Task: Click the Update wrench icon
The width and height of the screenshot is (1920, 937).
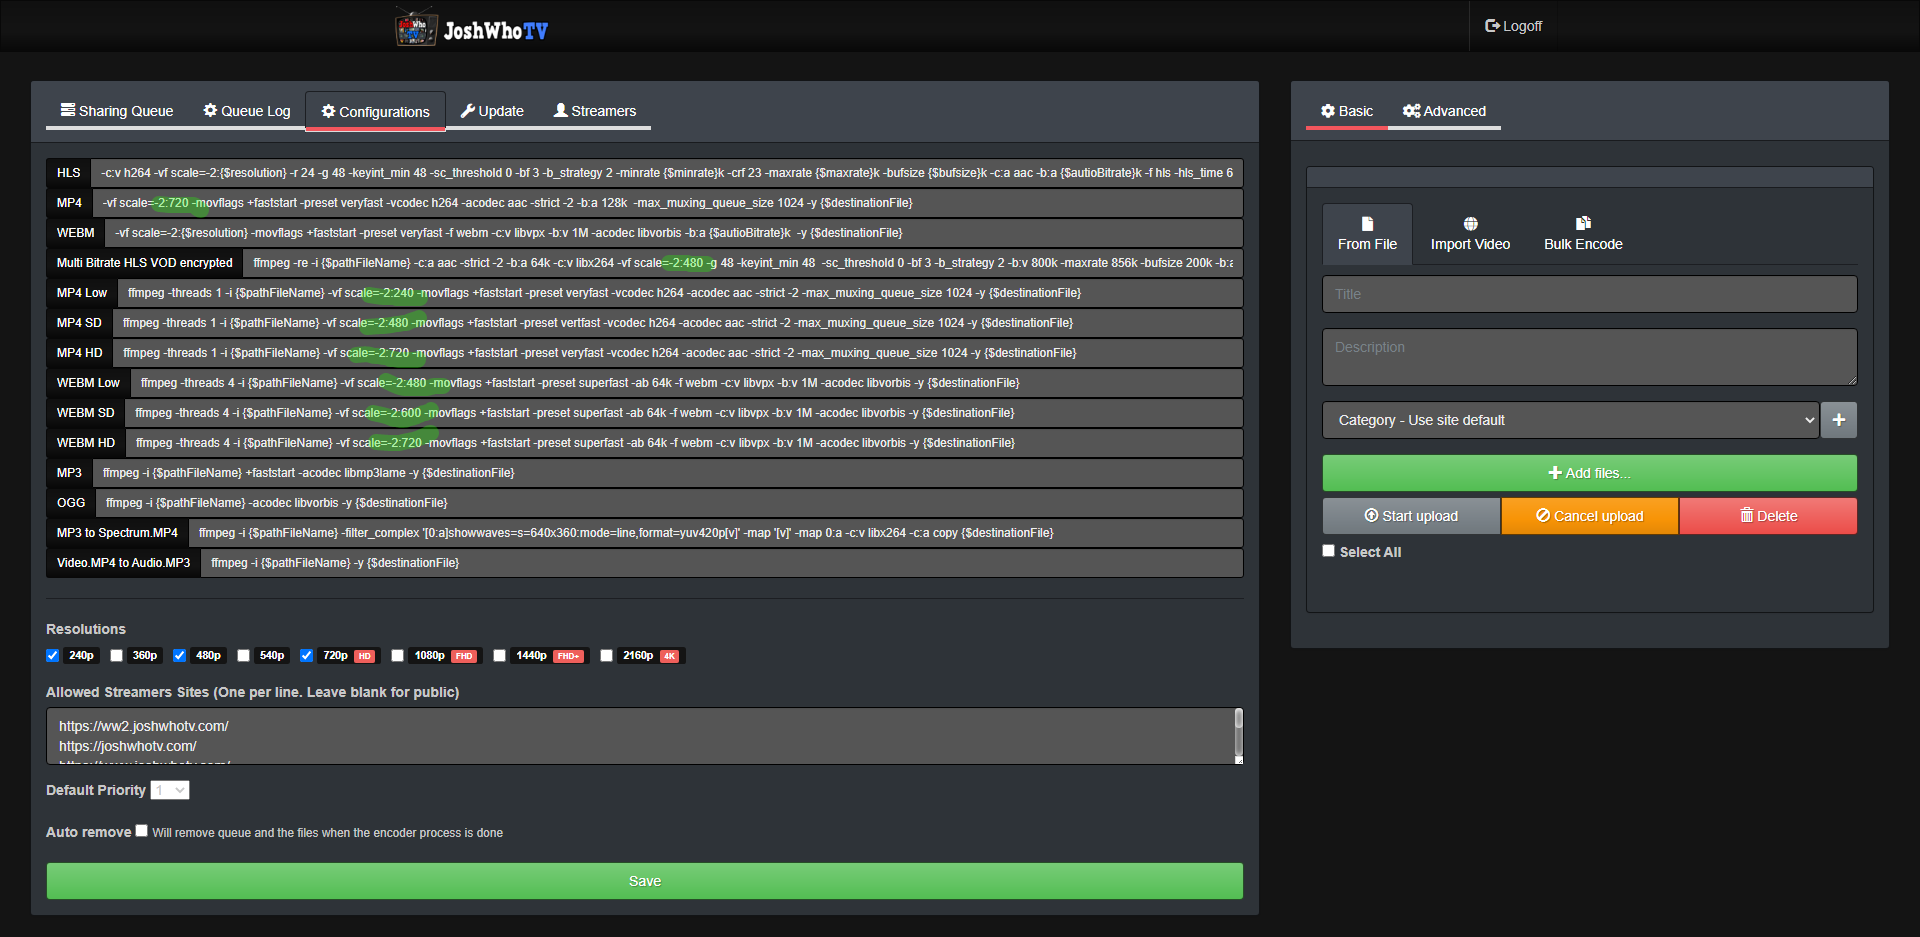Action: point(468,110)
